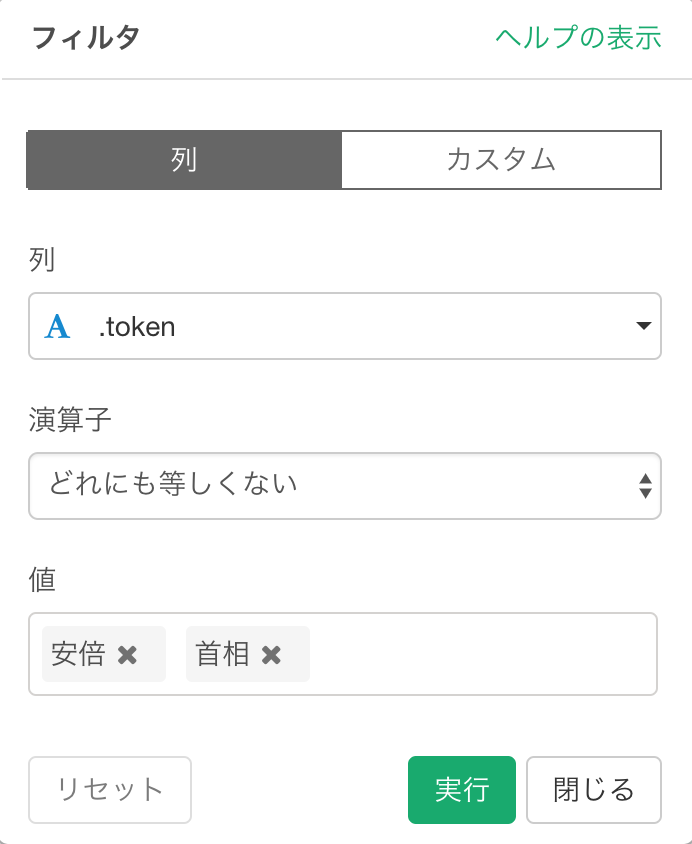Select the 列 tab
The image size is (692, 844).
[184, 160]
